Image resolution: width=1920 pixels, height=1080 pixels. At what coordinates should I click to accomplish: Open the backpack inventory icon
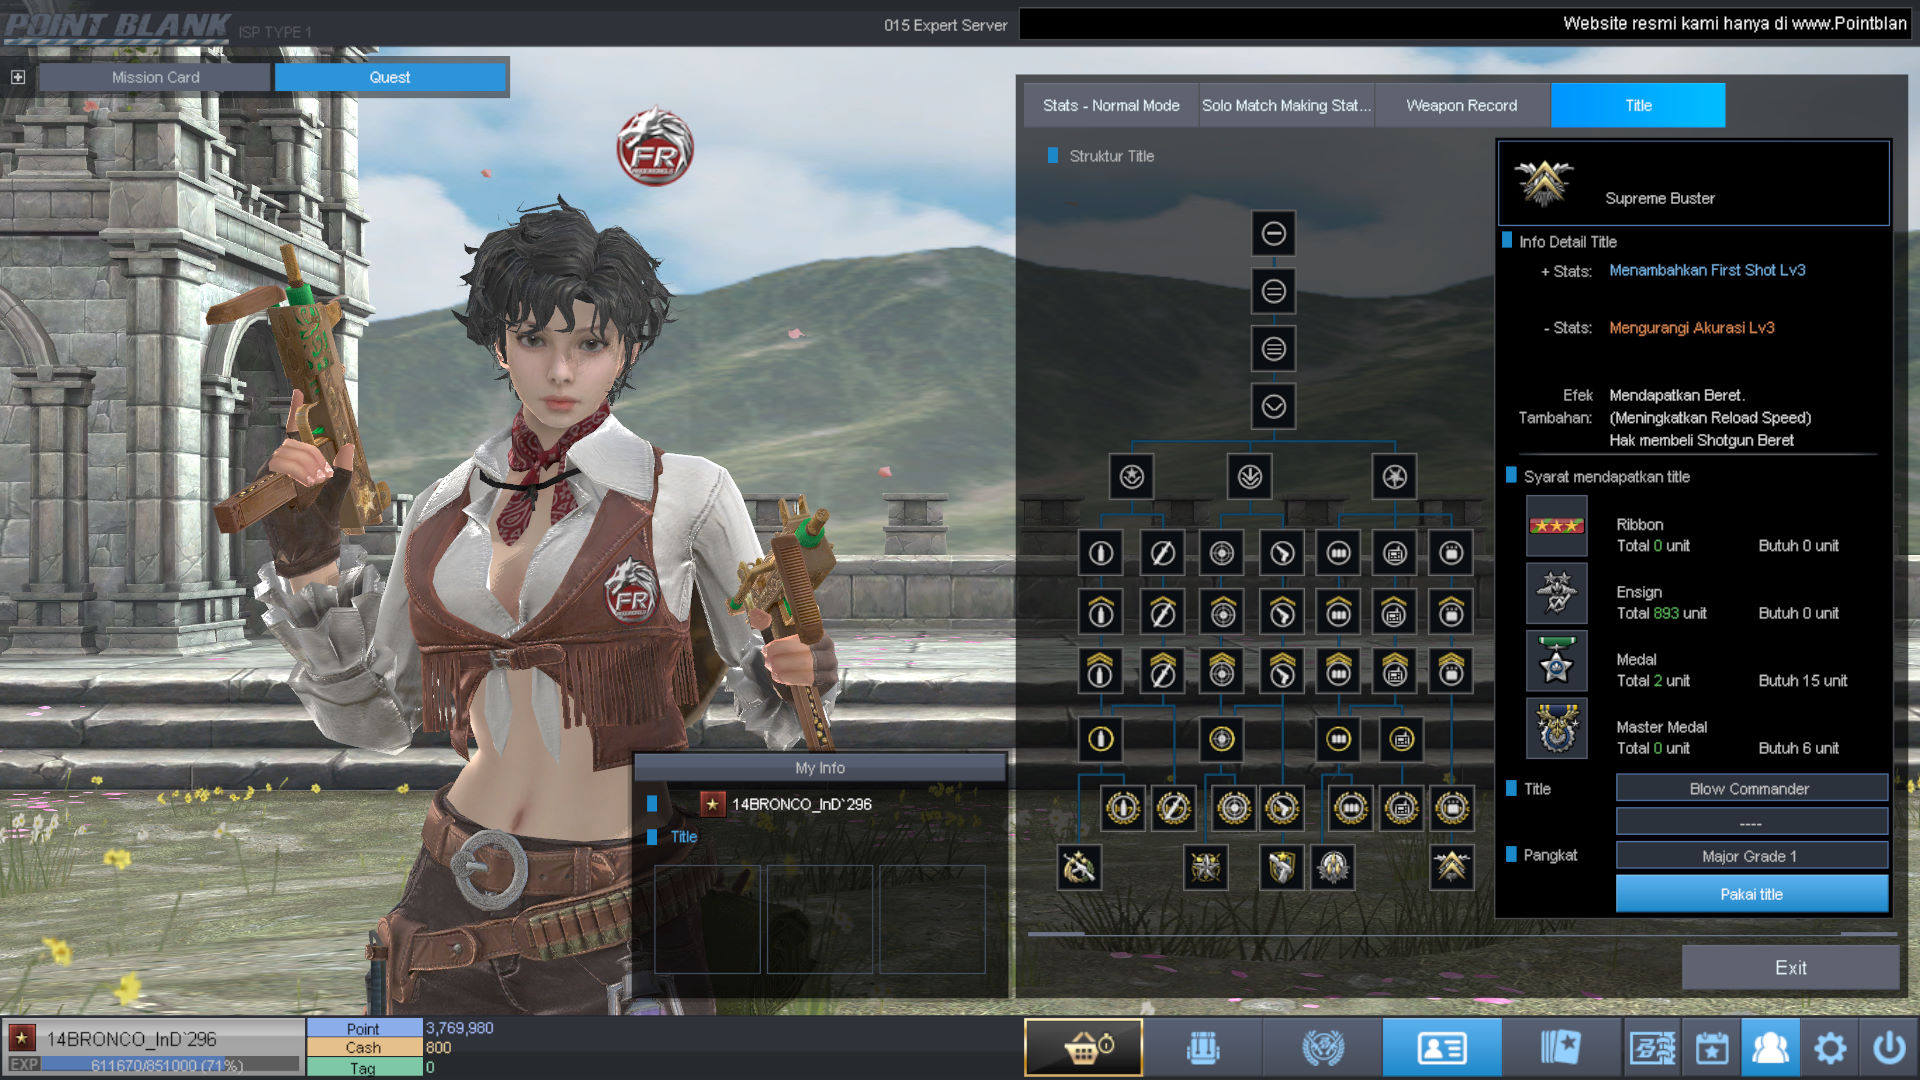[1203, 1047]
